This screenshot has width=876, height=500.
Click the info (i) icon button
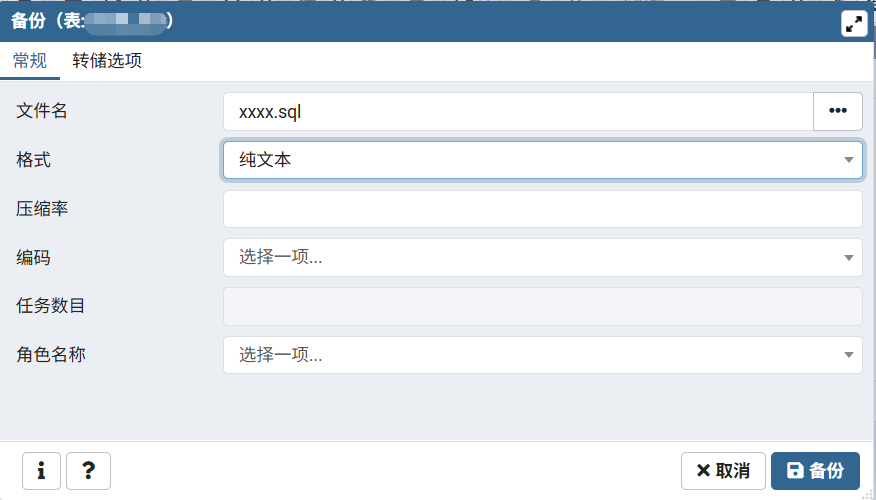tap(41, 470)
